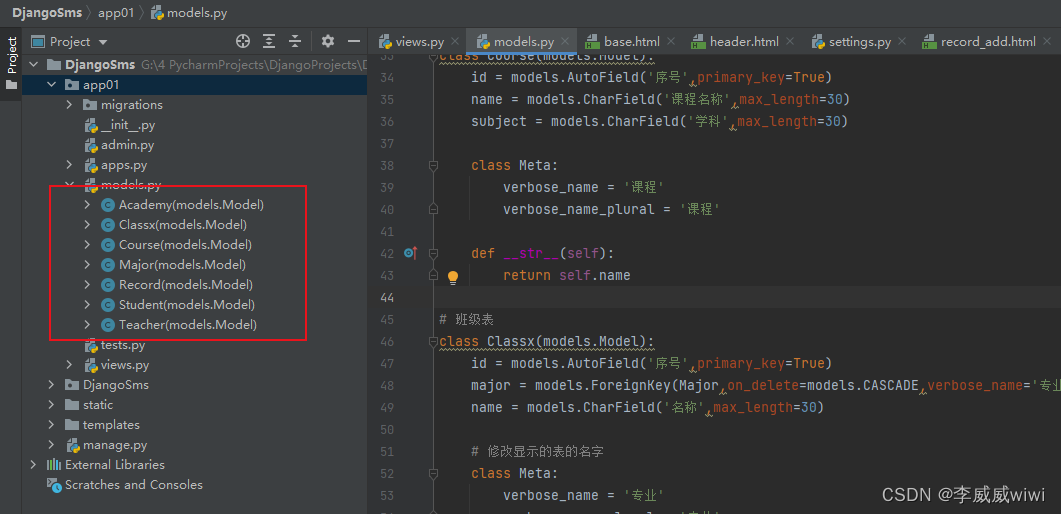
Task: Collapse the app01 folder
Action: (x=51, y=85)
